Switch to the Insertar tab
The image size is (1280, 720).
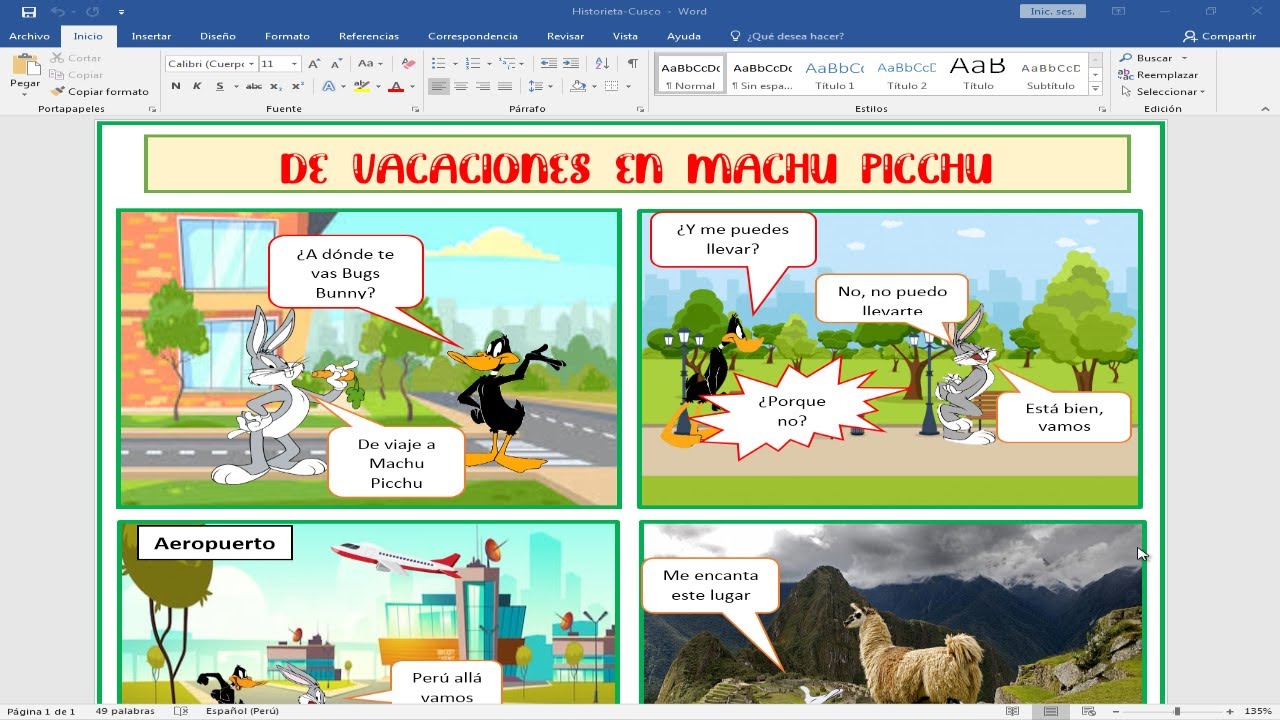click(x=151, y=36)
